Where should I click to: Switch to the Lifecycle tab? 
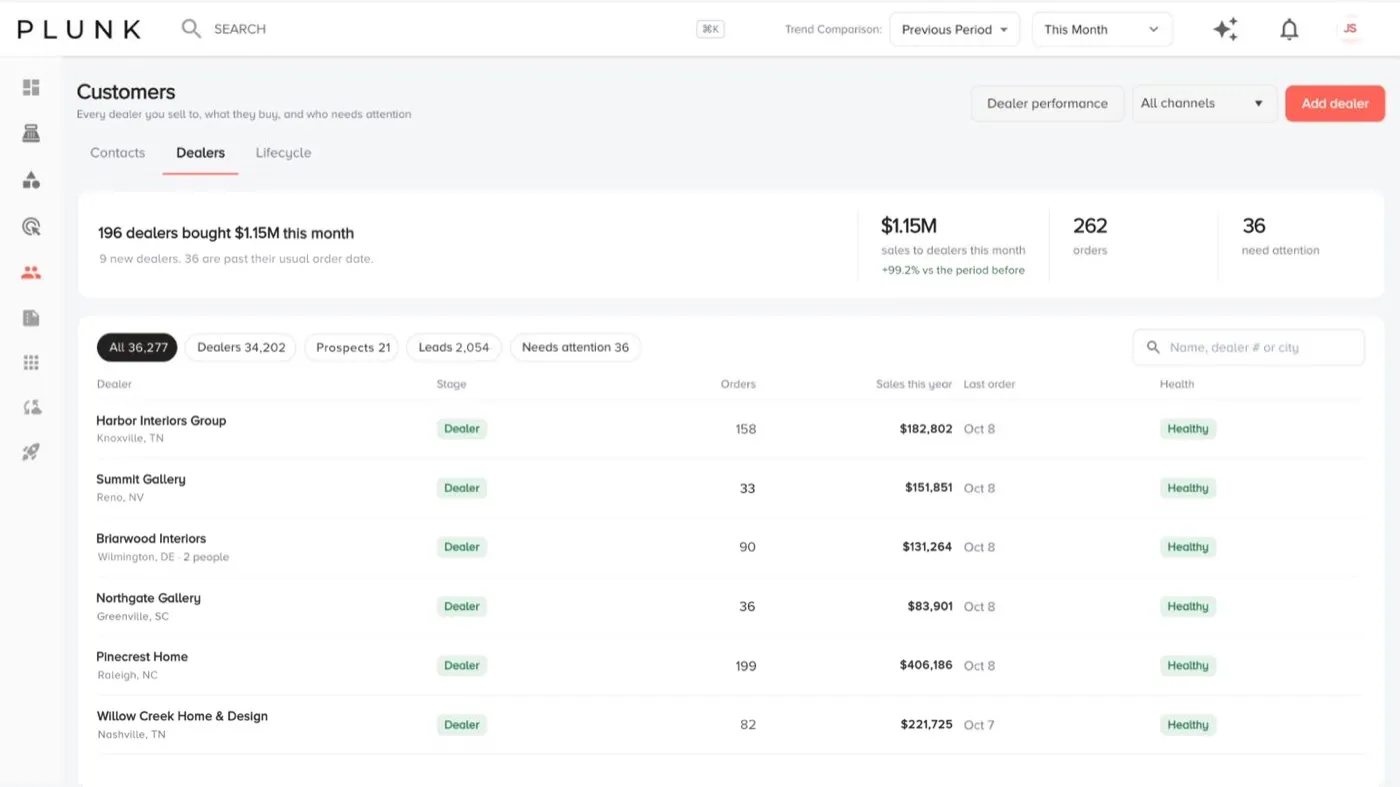pyautogui.click(x=283, y=153)
